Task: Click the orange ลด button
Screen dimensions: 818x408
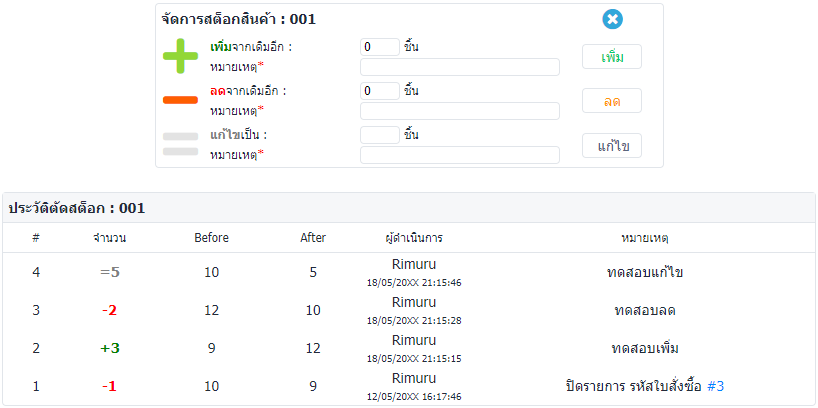Action: (612, 101)
